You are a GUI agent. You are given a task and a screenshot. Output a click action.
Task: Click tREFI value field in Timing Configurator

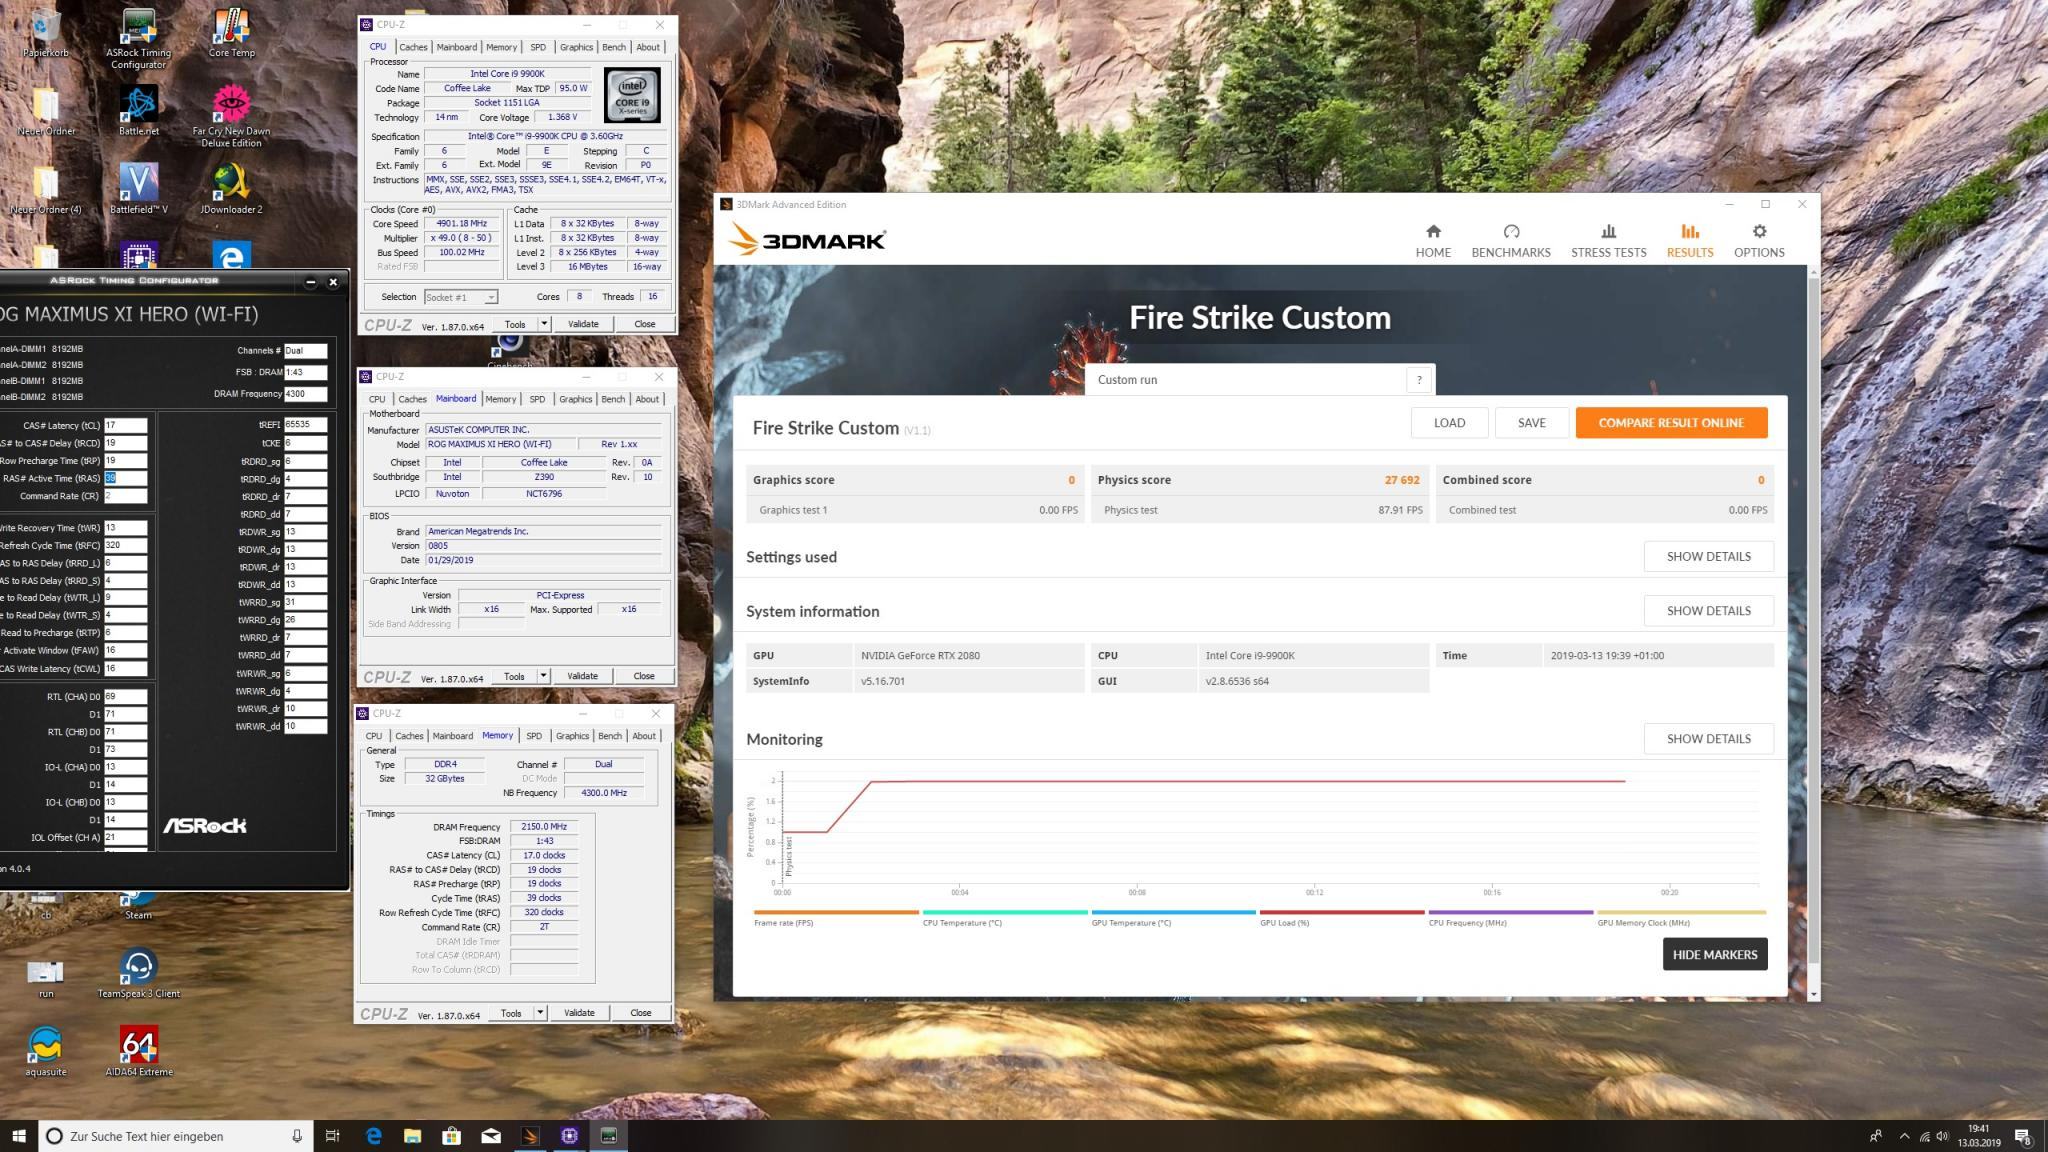pos(305,425)
